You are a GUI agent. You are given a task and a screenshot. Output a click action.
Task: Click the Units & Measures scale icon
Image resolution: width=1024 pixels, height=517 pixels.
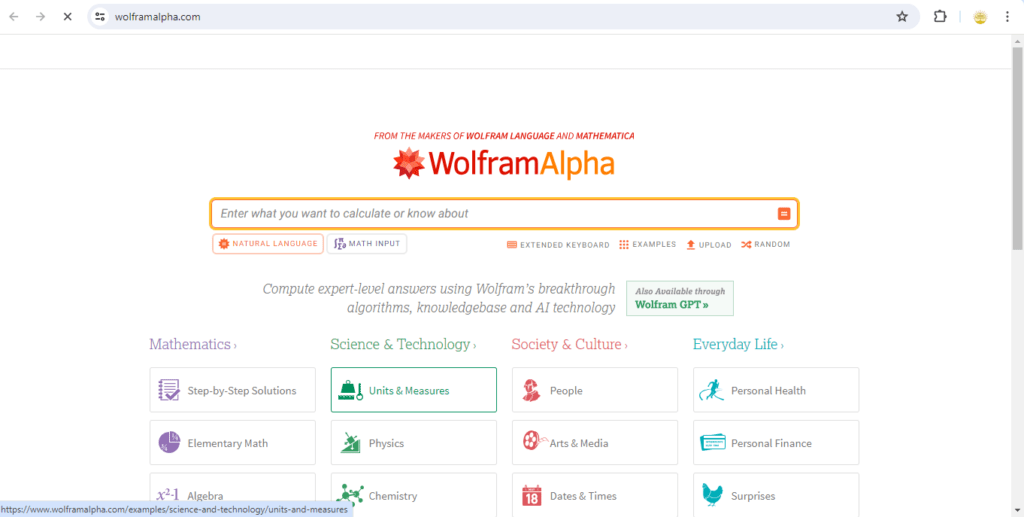(x=350, y=390)
